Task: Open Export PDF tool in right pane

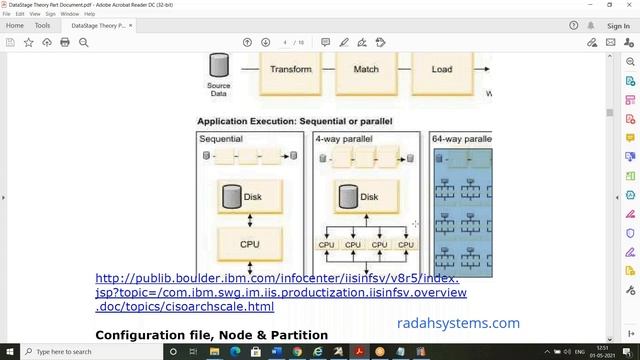Action: pyautogui.click(x=630, y=81)
